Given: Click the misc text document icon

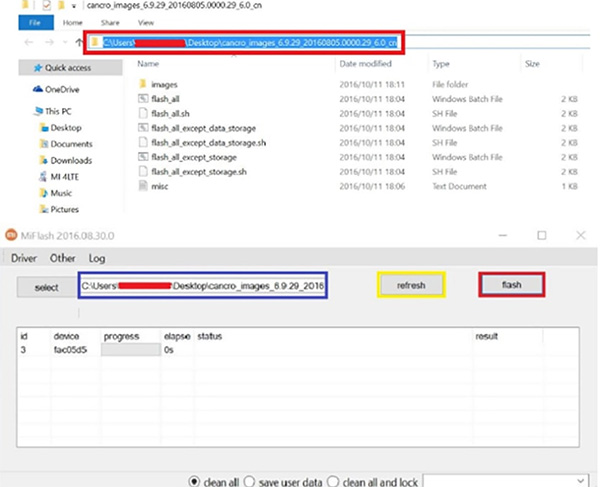Looking at the screenshot, I should [x=142, y=186].
